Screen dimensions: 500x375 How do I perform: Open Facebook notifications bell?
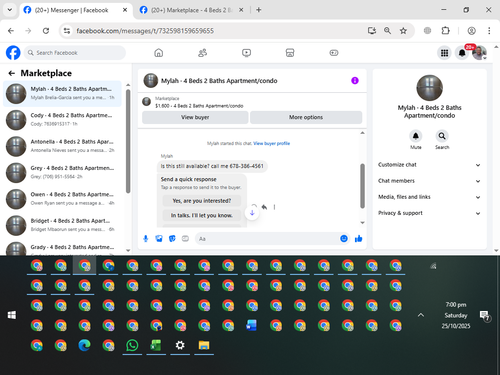pos(462,53)
